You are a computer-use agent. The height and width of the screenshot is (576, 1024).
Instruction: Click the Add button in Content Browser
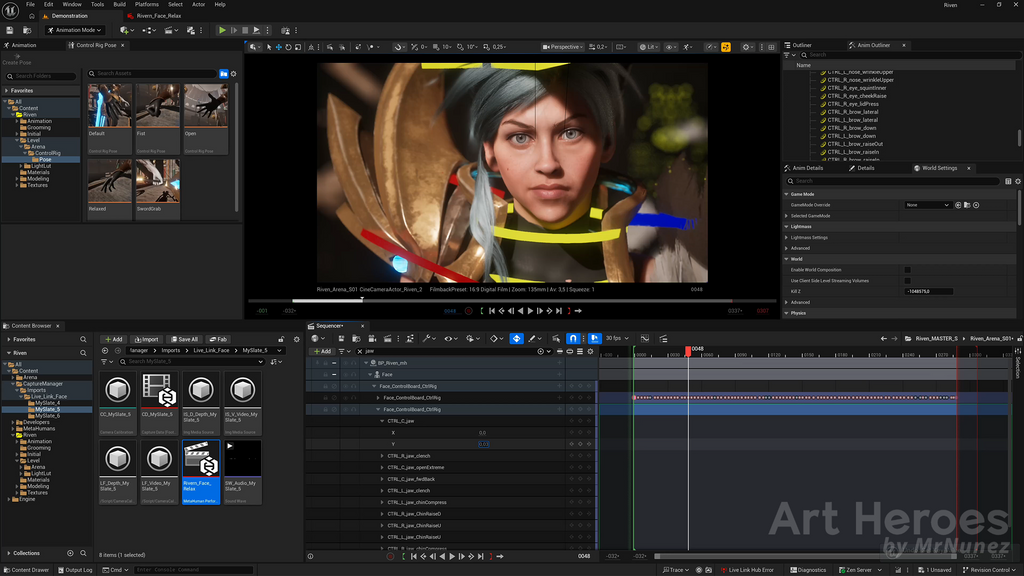click(x=114, y=340)
